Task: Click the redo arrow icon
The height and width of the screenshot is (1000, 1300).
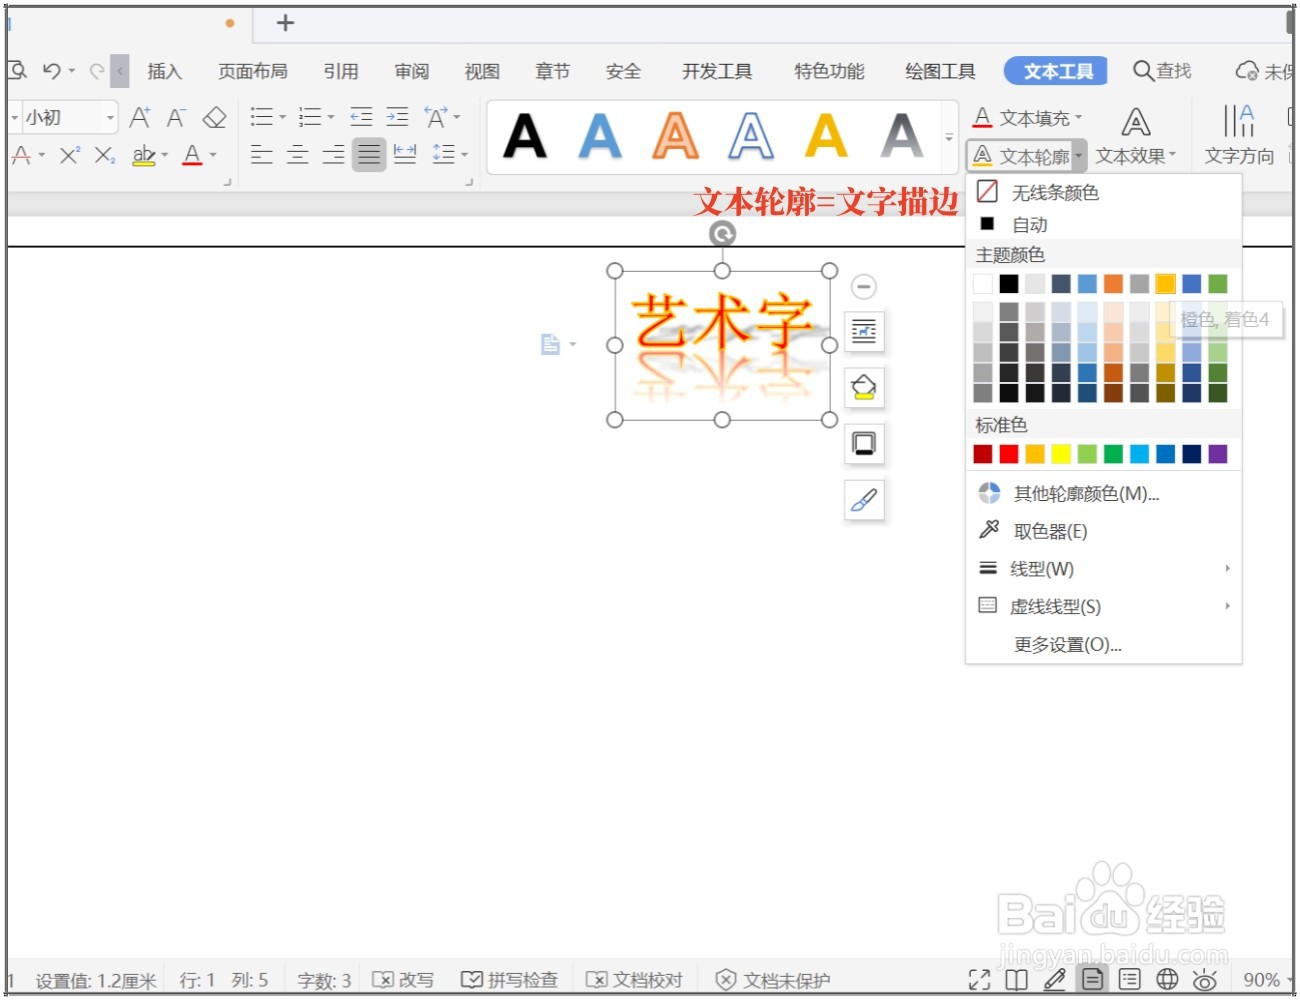Action: pyautogui.click(x=96, y=71)
